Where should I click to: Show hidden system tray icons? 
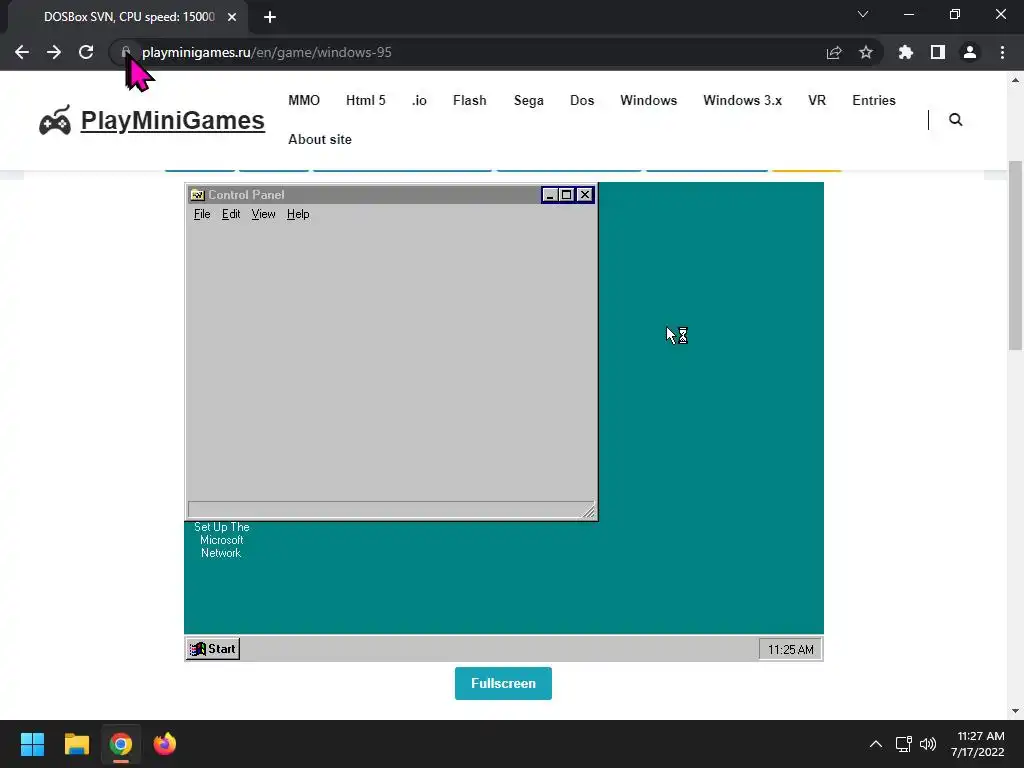[876, 744]
